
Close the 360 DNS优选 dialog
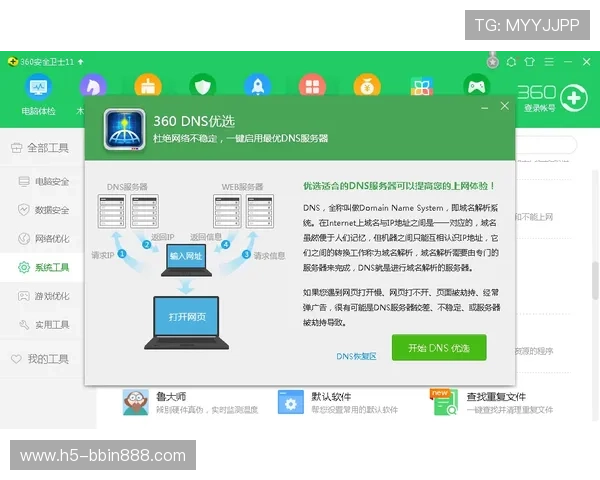505,106
